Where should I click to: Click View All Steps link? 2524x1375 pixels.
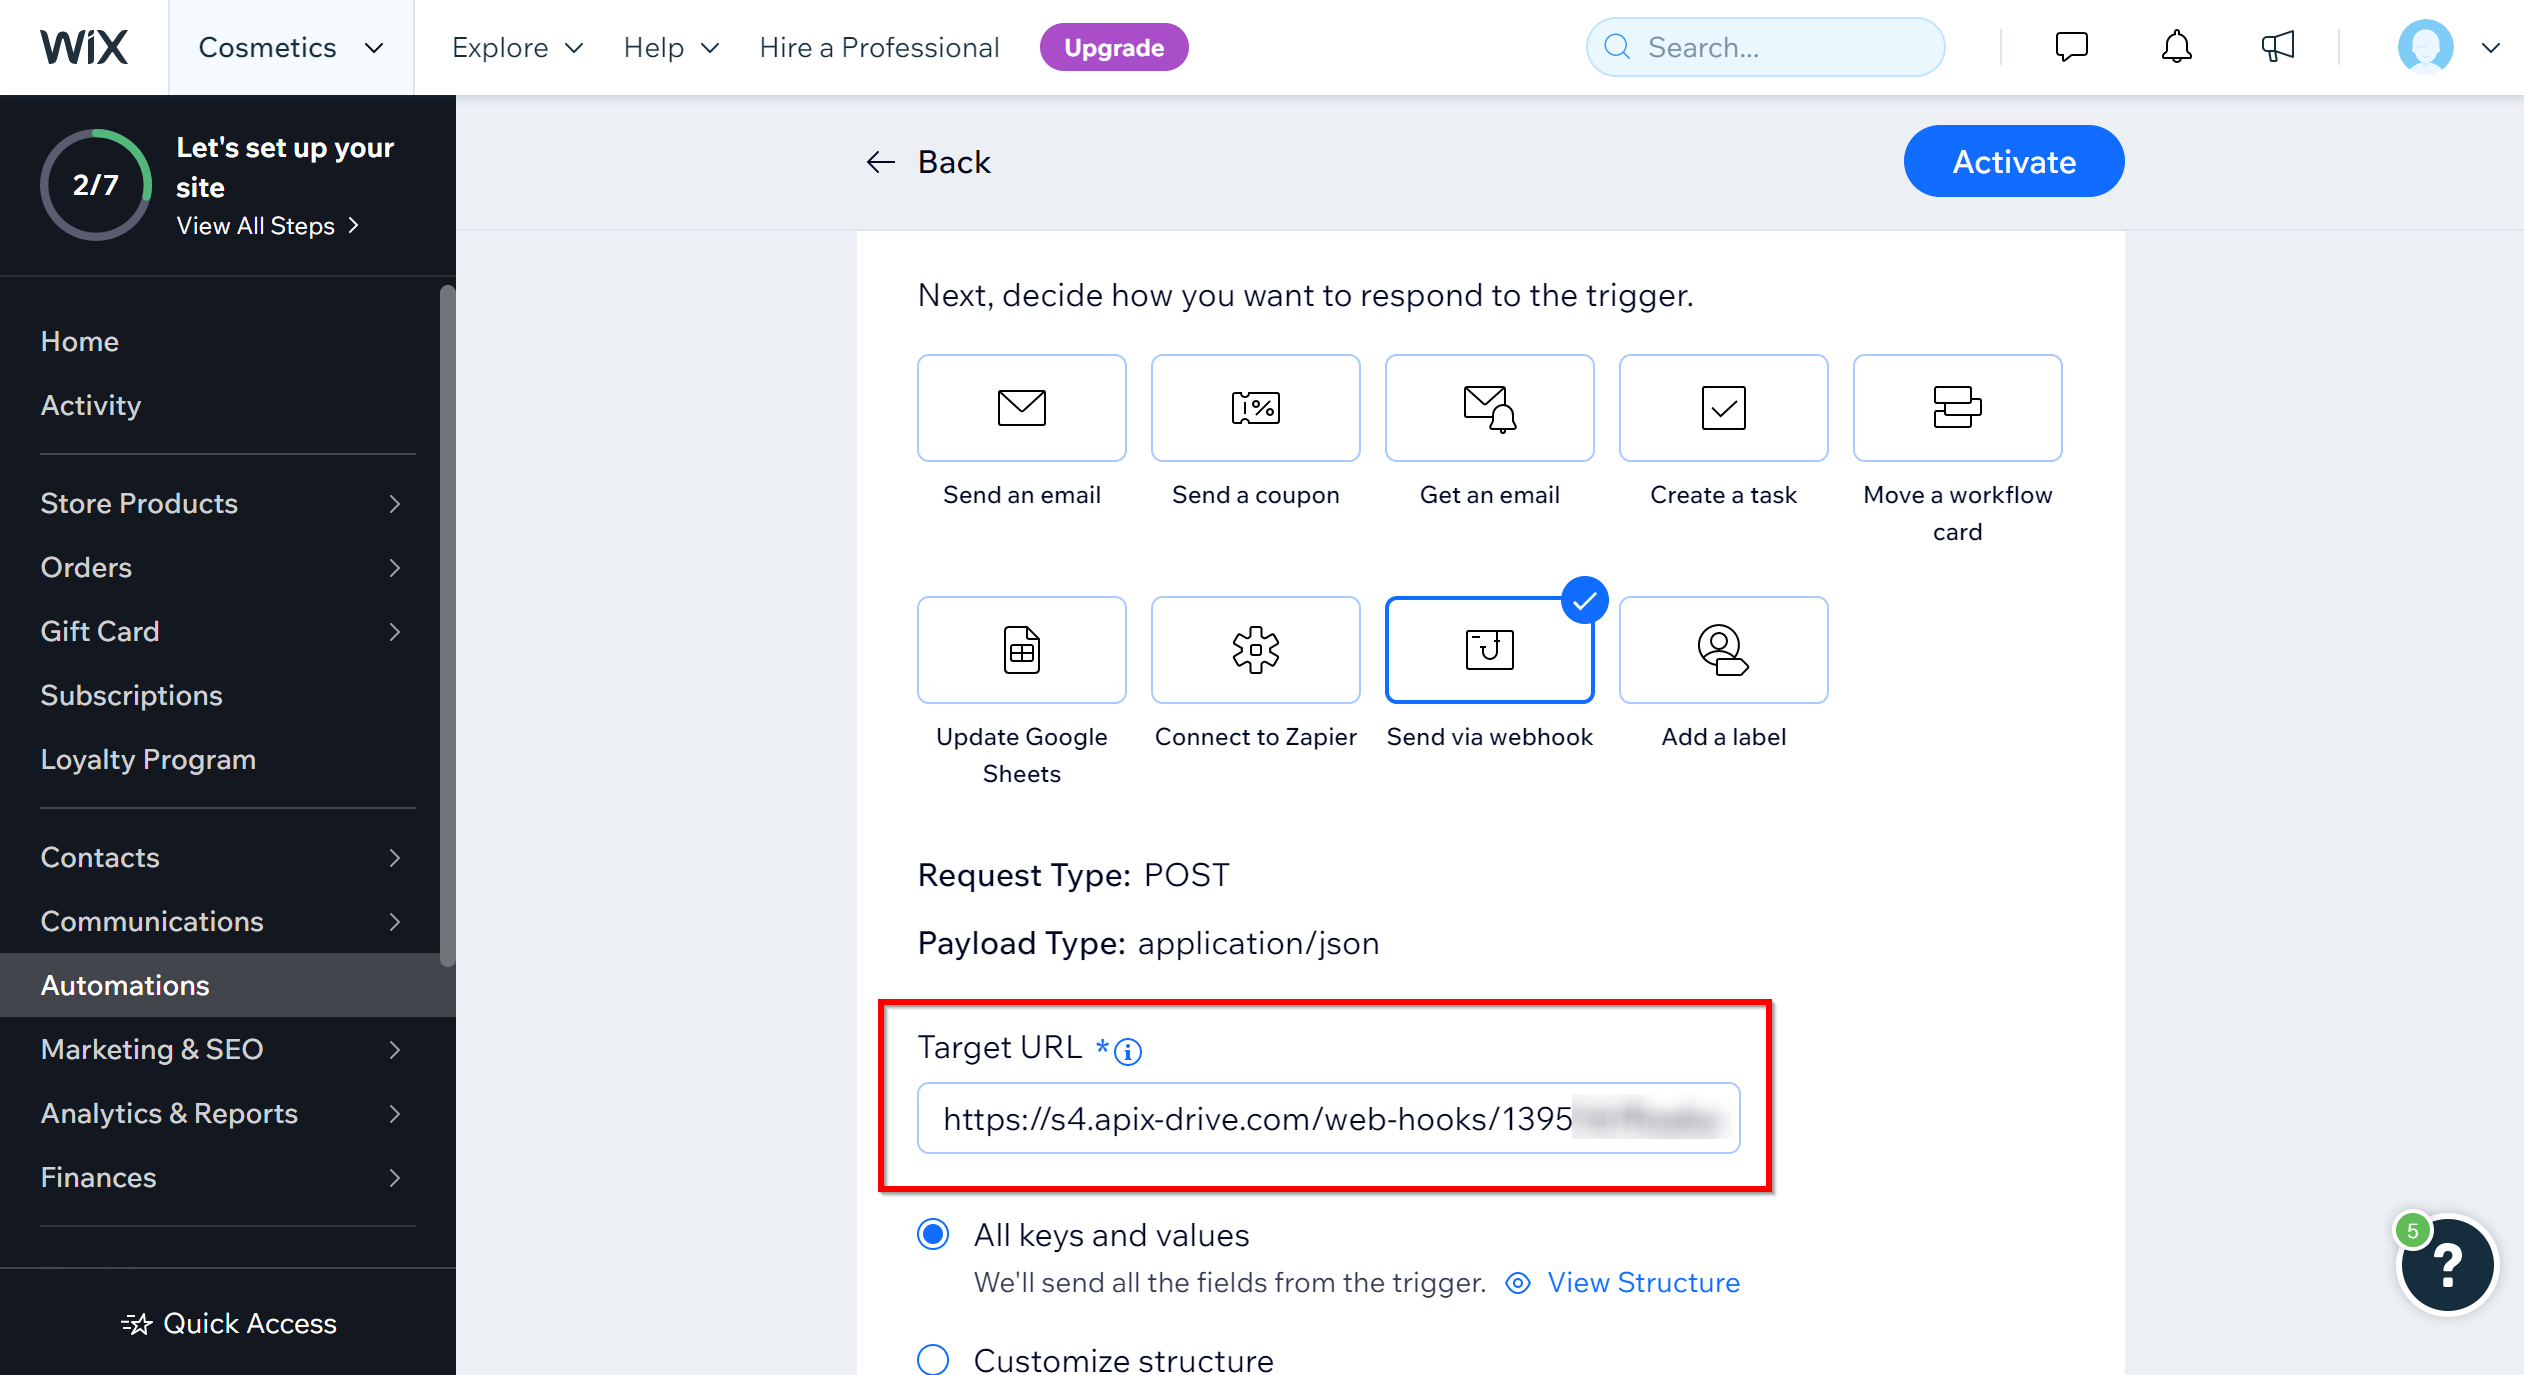[267, 226]
